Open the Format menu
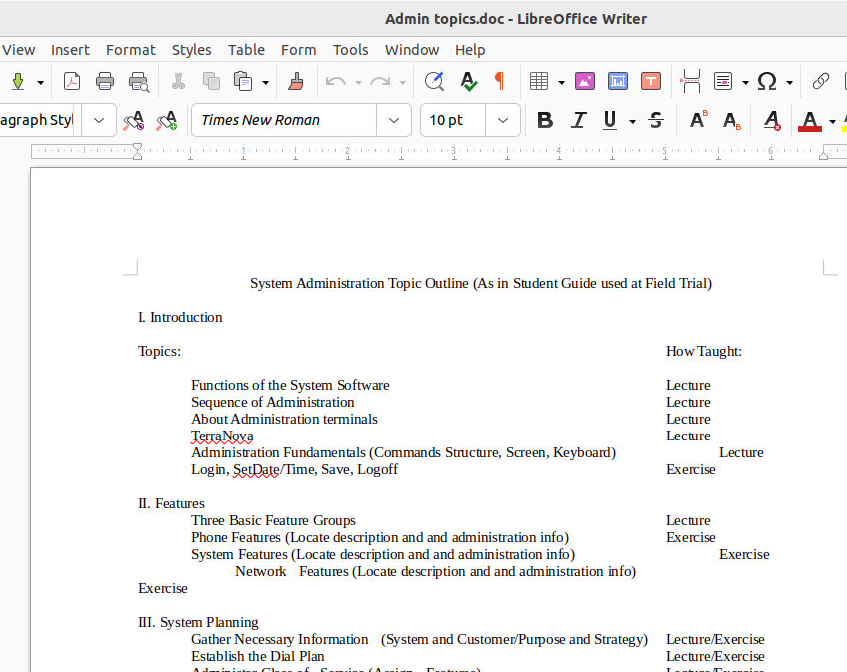847x672 pixels. point(131,49)
